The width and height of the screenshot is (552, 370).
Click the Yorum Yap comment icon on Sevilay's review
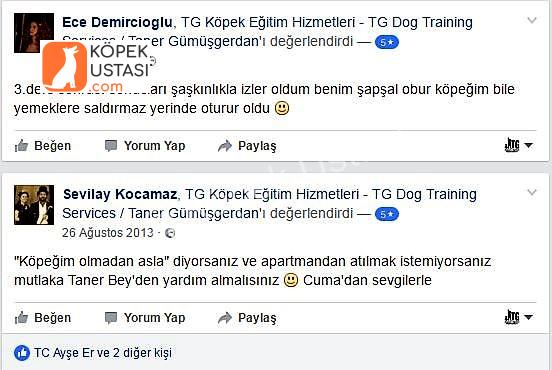pos(111,318)
